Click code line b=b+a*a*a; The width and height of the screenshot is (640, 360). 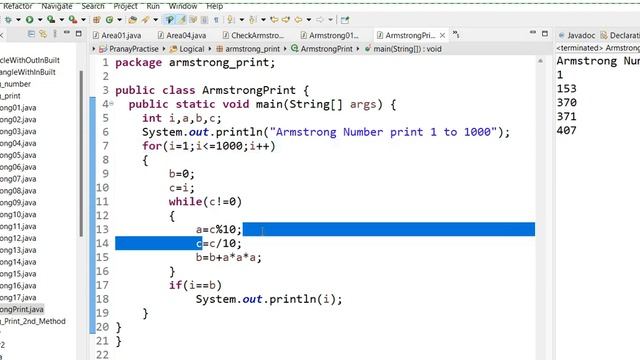click(229, 258)
